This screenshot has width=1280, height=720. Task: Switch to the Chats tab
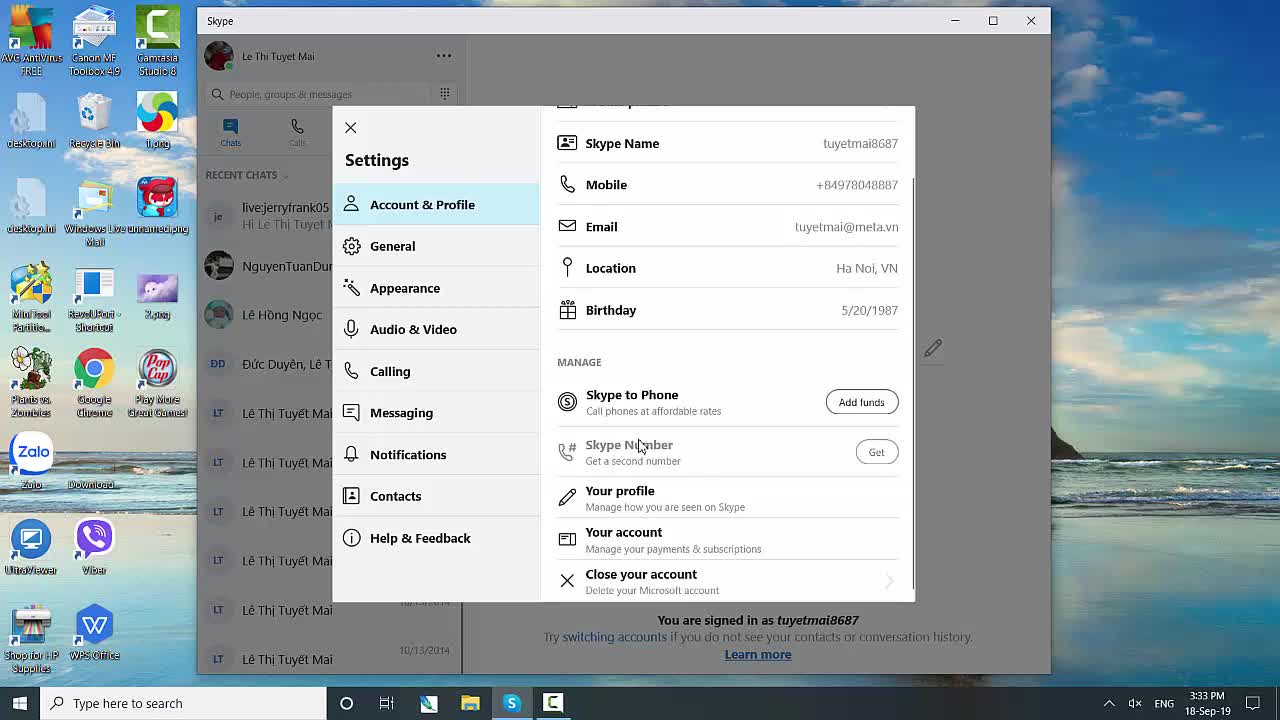click(231, 132)
